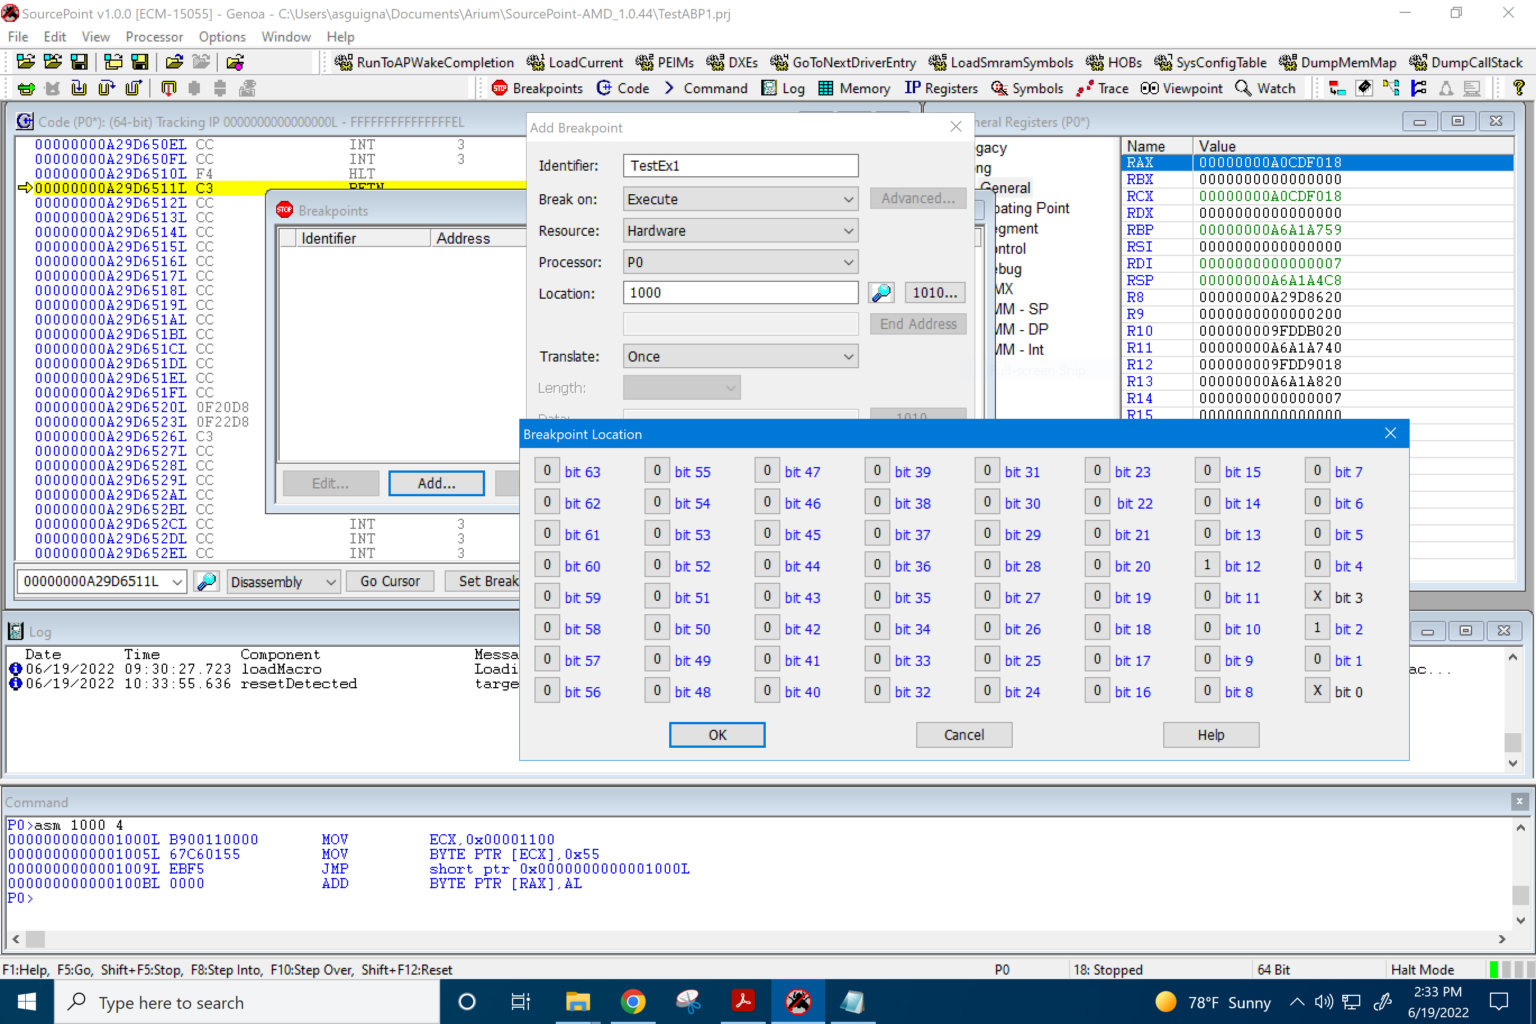This screenshot has height=1024, width=1536.
Task: Open the Memory view icon
Action: click(854, 88)
